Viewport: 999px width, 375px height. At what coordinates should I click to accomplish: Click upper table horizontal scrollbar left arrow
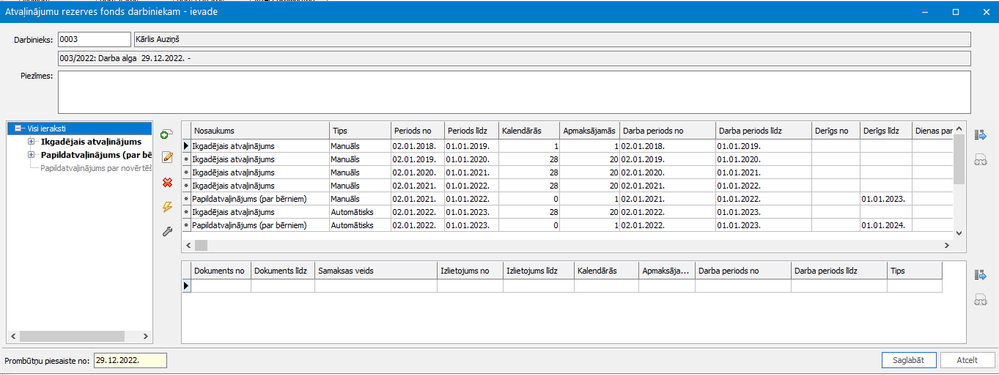coord(188,245)
